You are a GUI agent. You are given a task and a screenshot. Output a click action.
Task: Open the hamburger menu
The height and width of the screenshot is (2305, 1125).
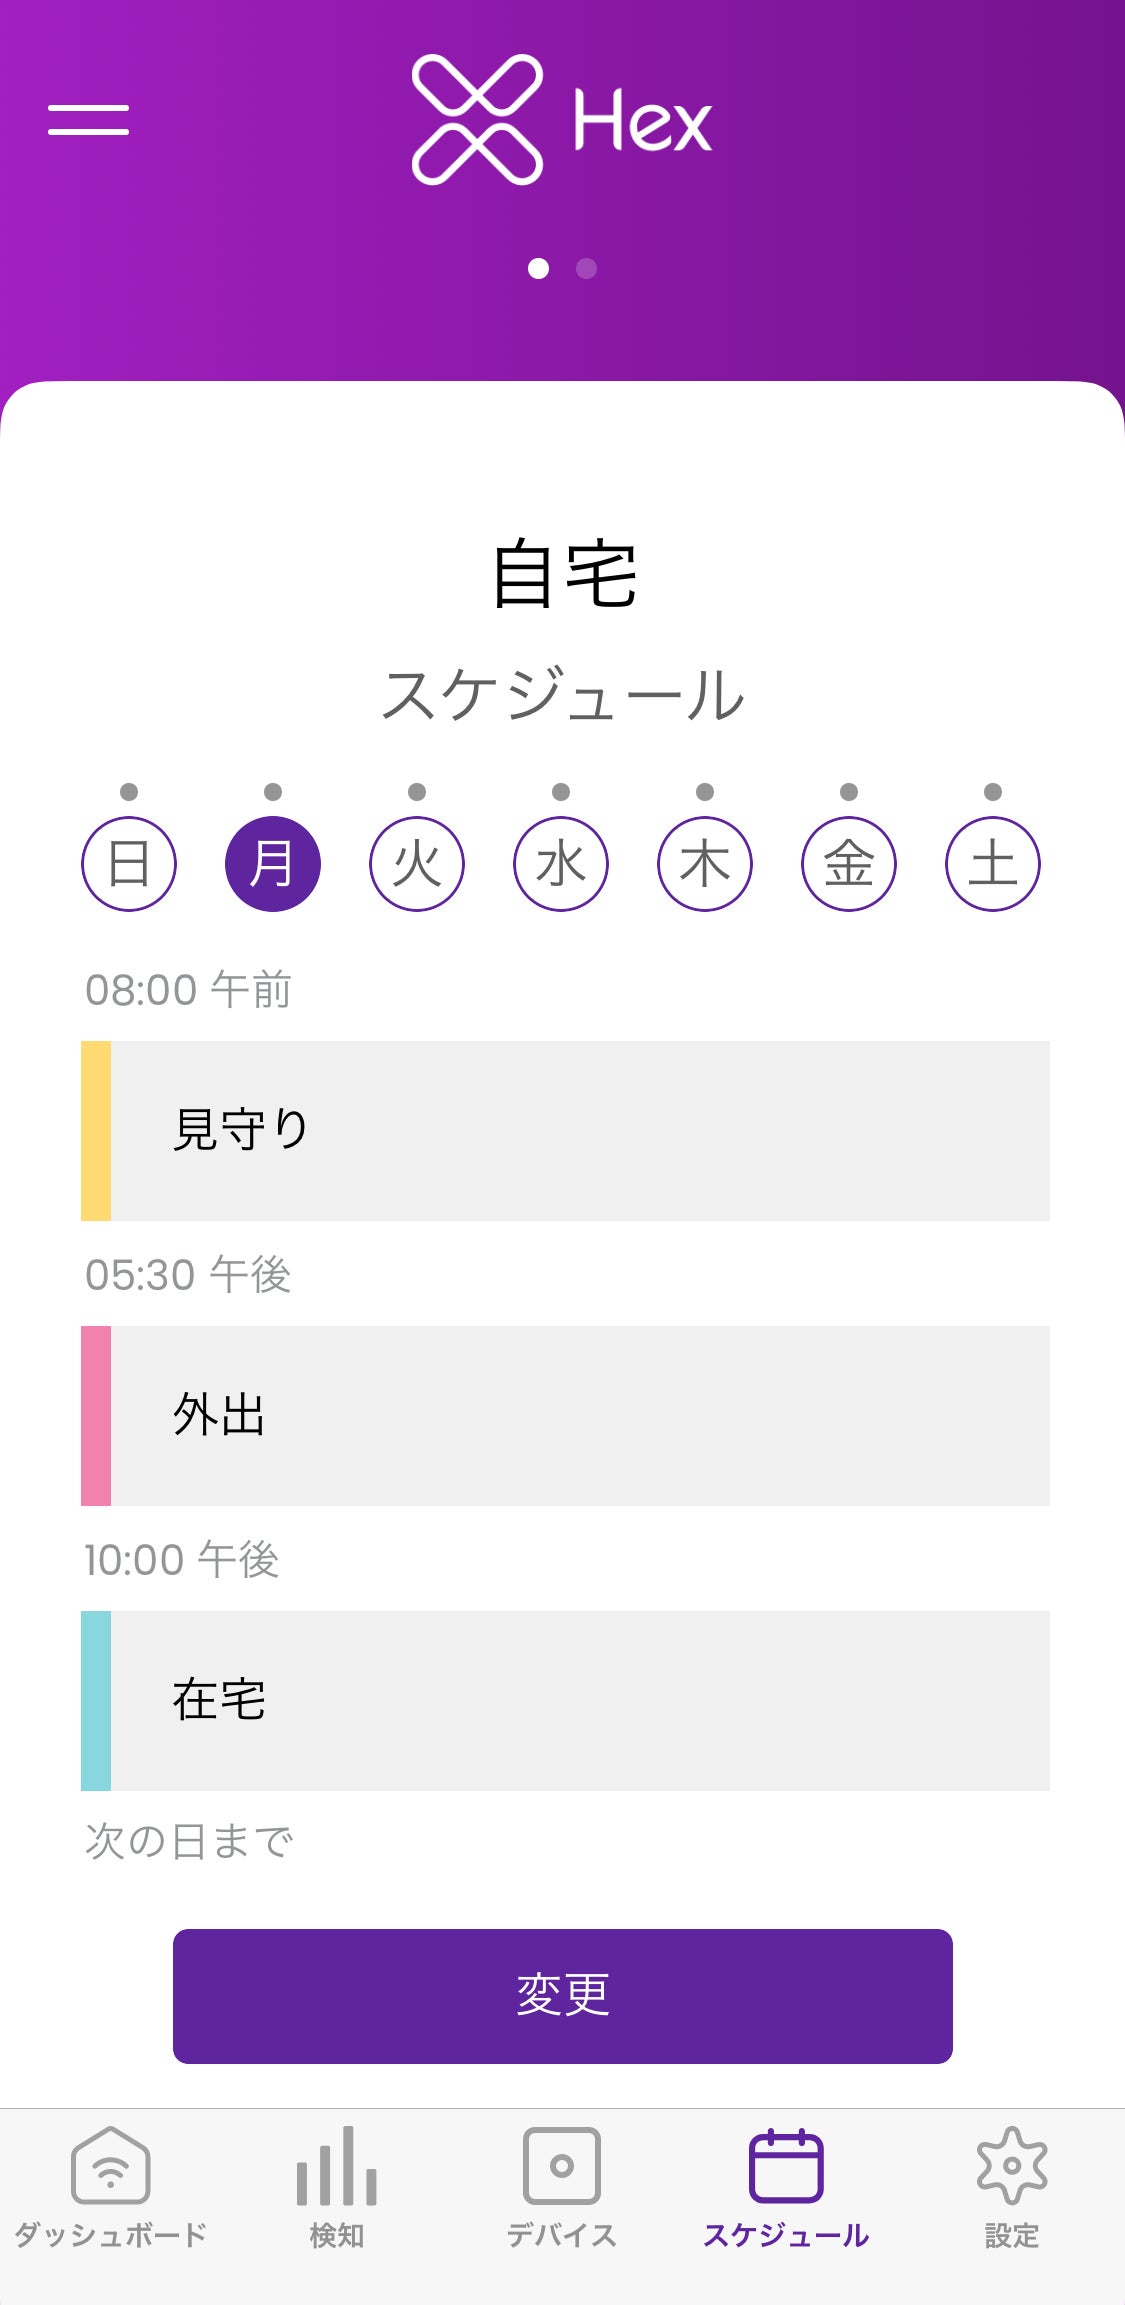[x=88, y=120]
